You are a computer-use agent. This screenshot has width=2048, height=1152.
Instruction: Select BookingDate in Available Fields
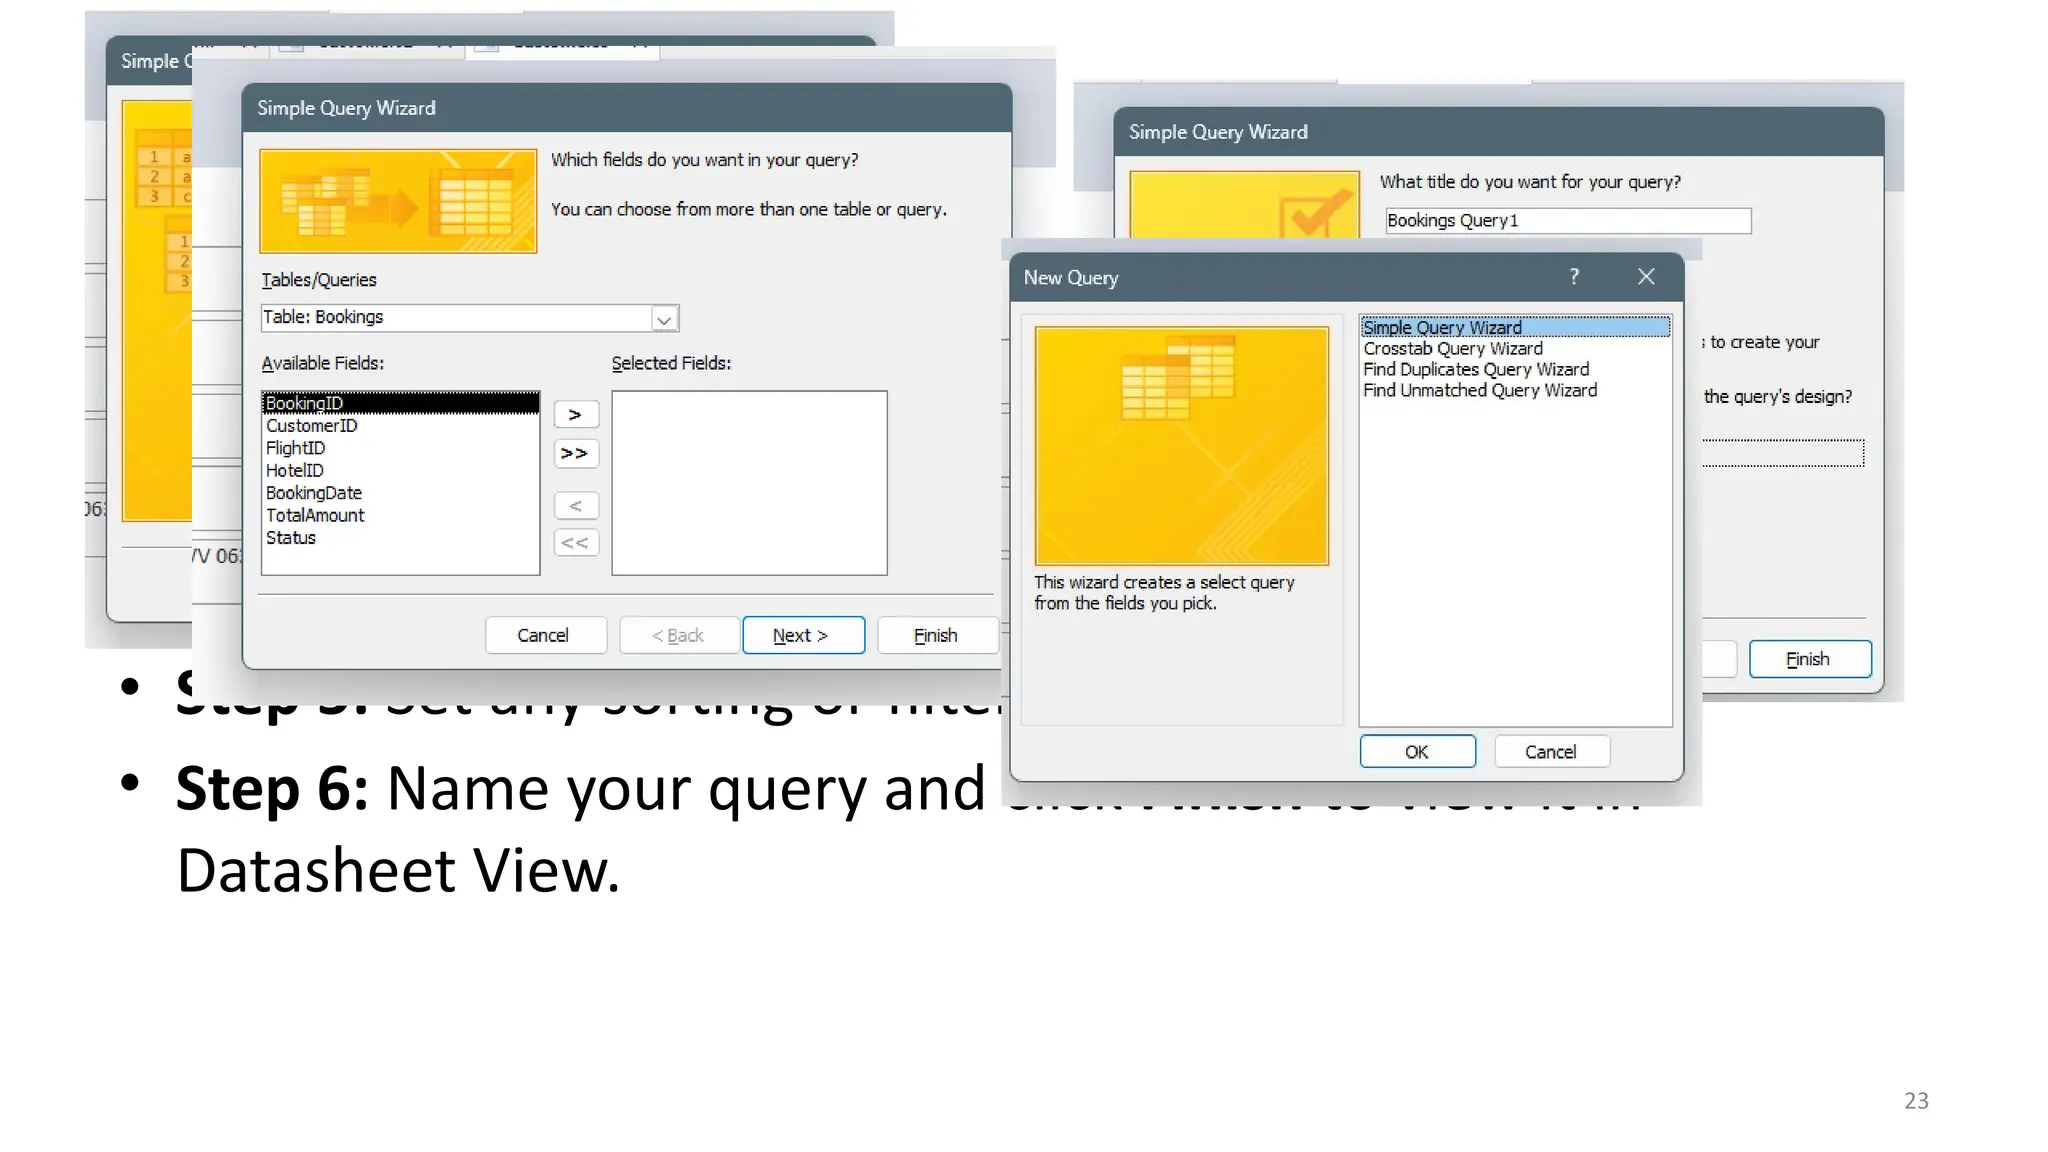(400, 493)
